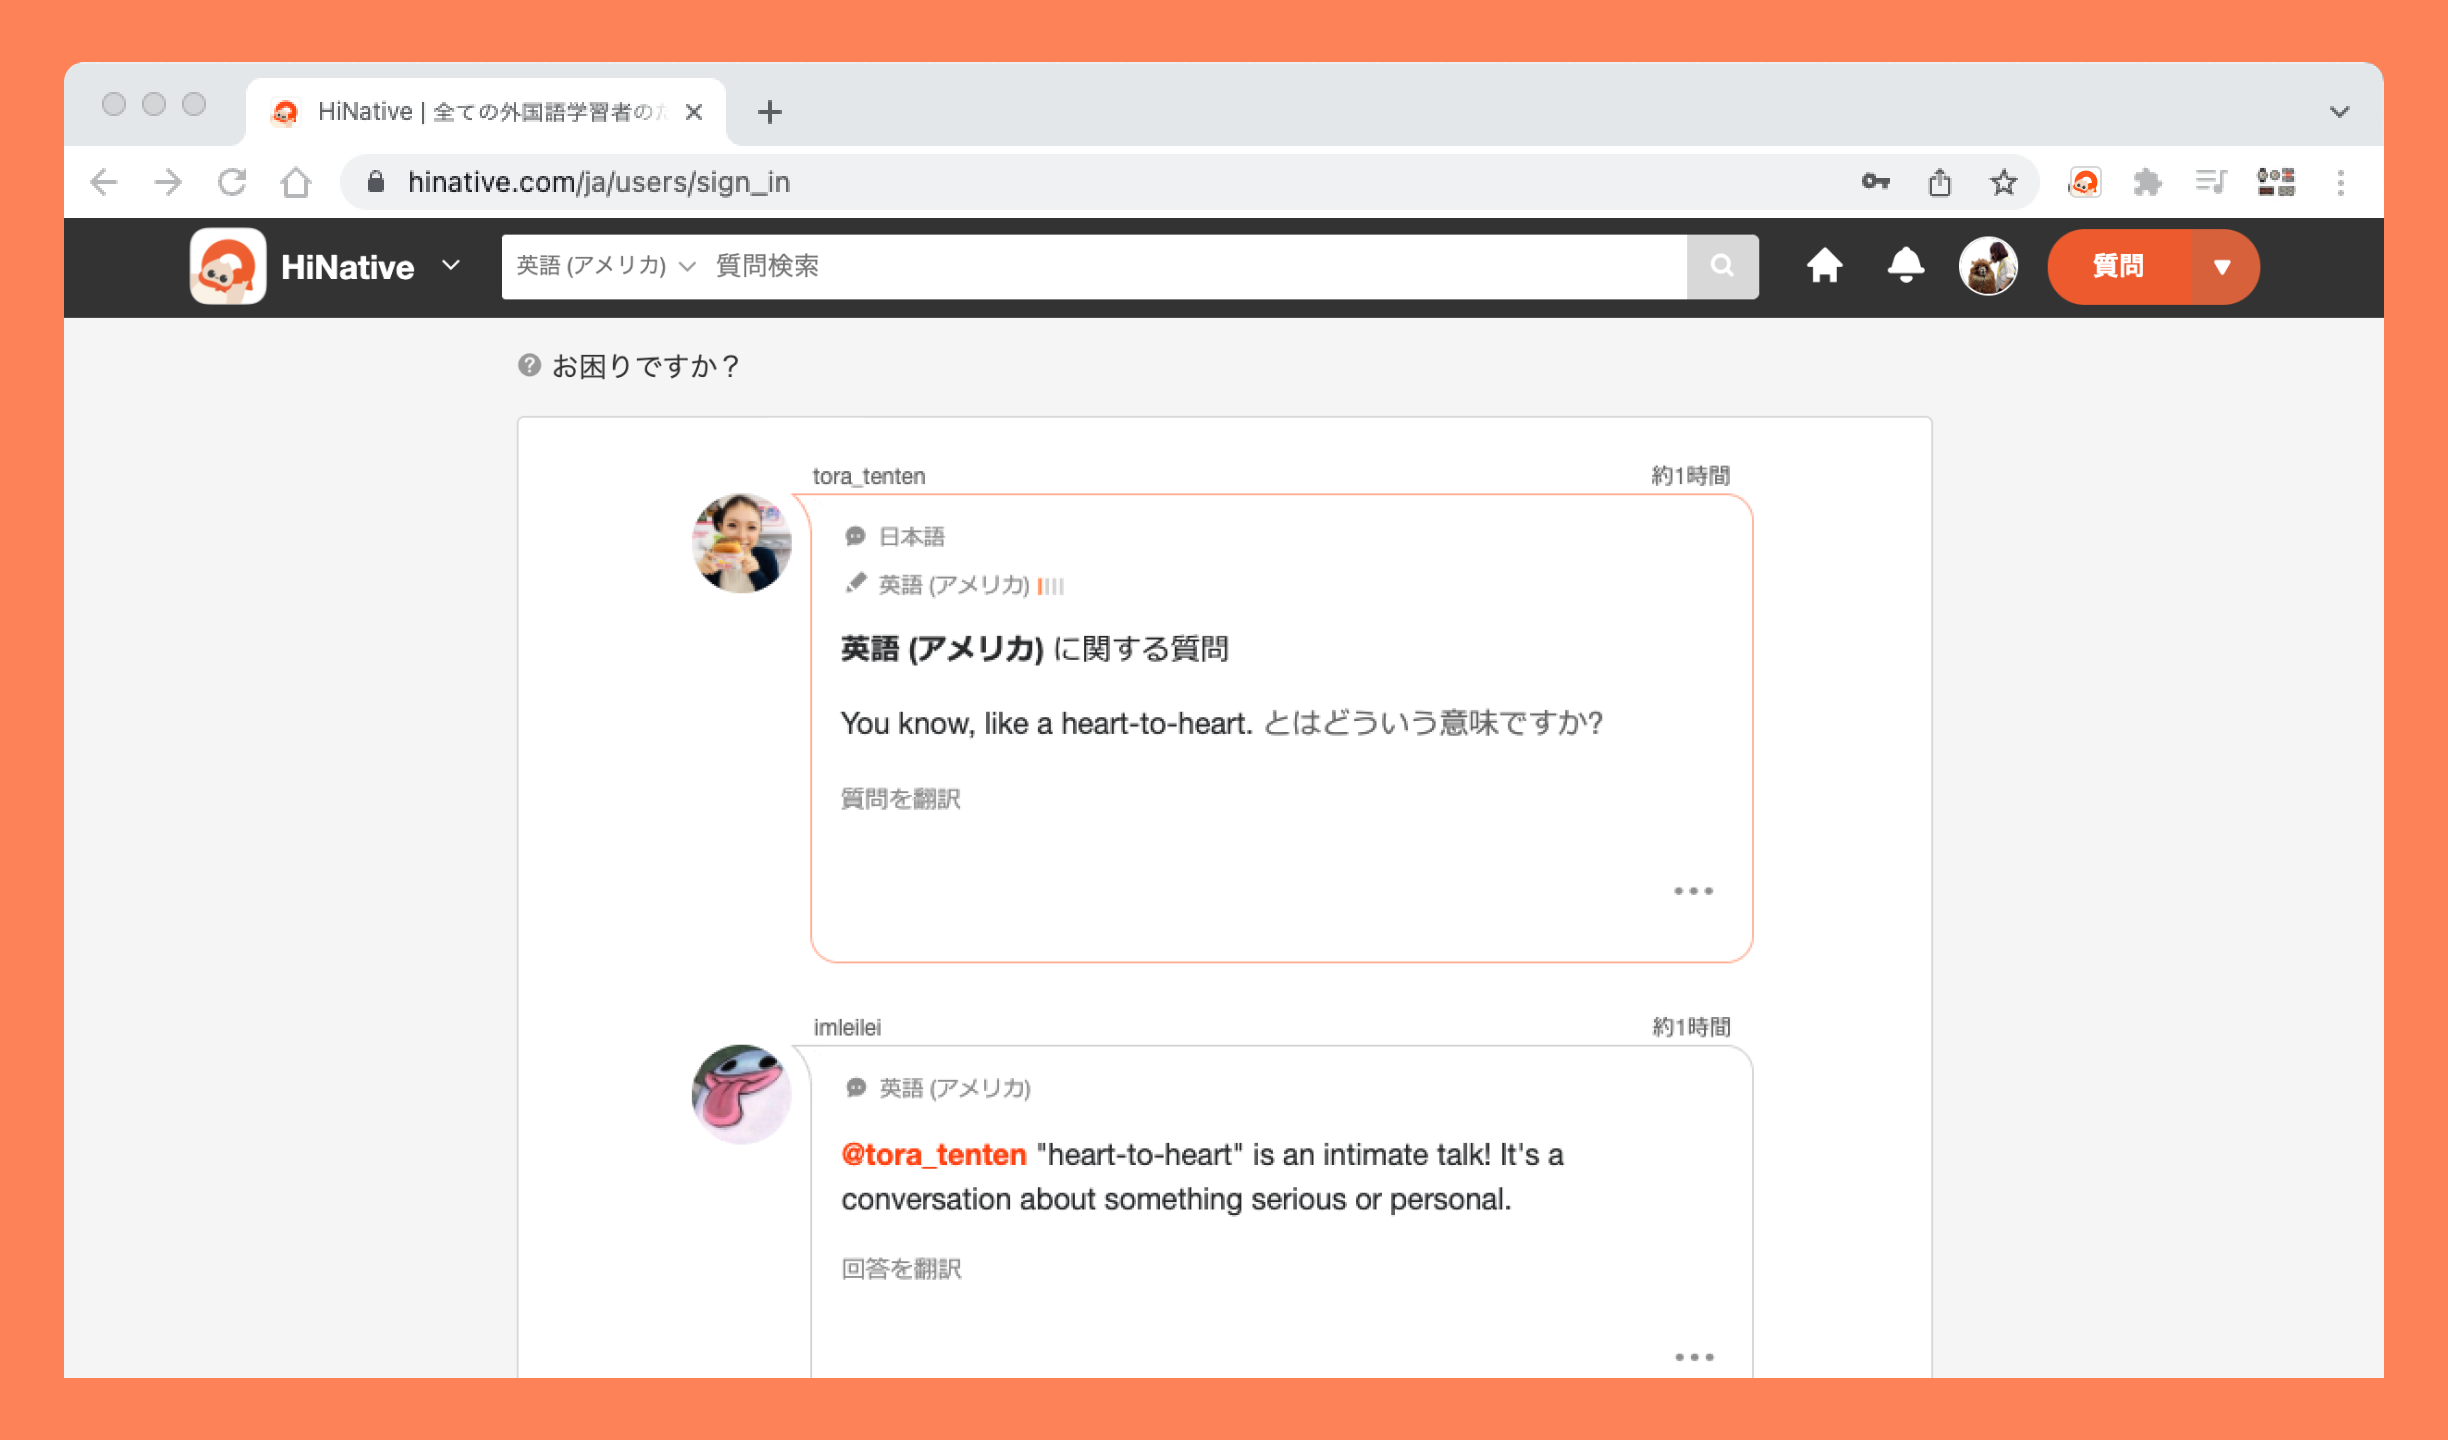Click the share icon in the address bar
Screen dimensions: 2448x1440
click(x=1939, y=183)
